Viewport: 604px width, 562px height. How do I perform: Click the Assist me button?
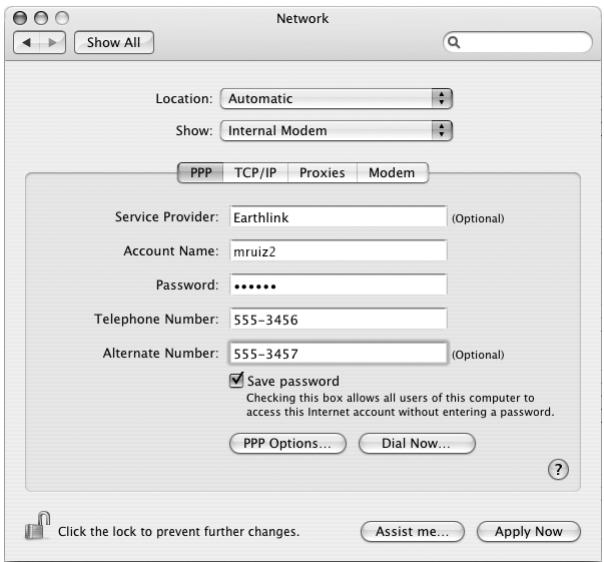tap(413, 532)
